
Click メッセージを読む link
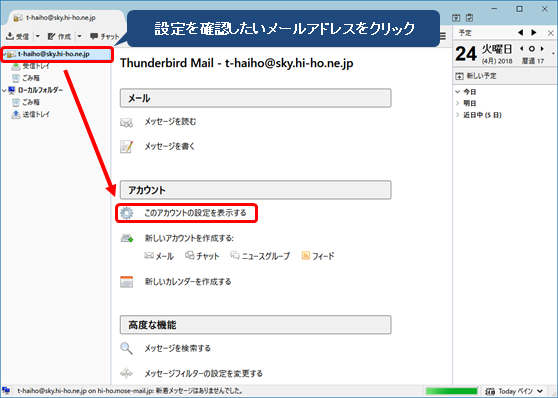pyautogui.click(x=170, y=122)
